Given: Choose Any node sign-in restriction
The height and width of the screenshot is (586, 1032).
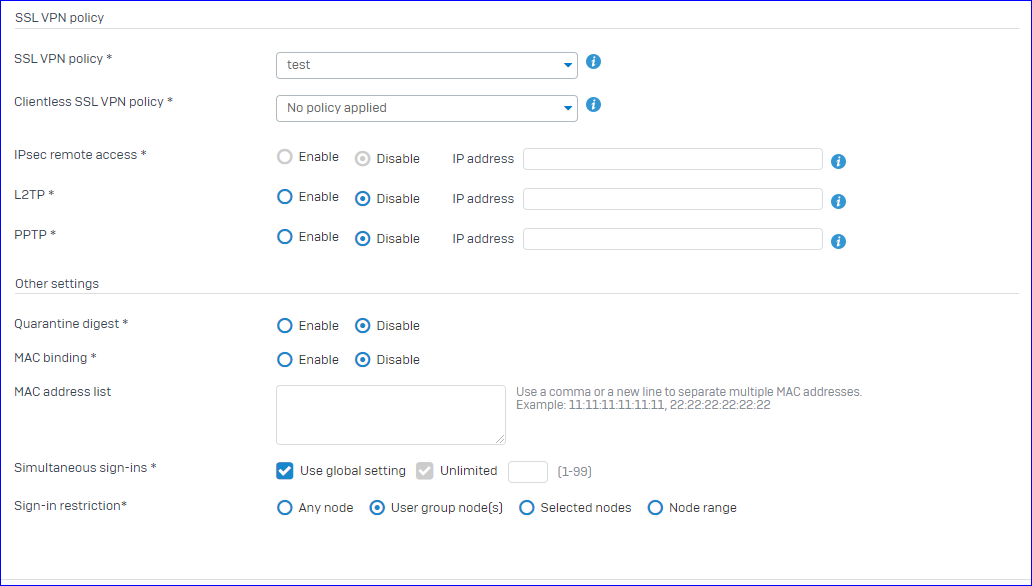Looking at the screenshot, I should [x=284, y=508].
